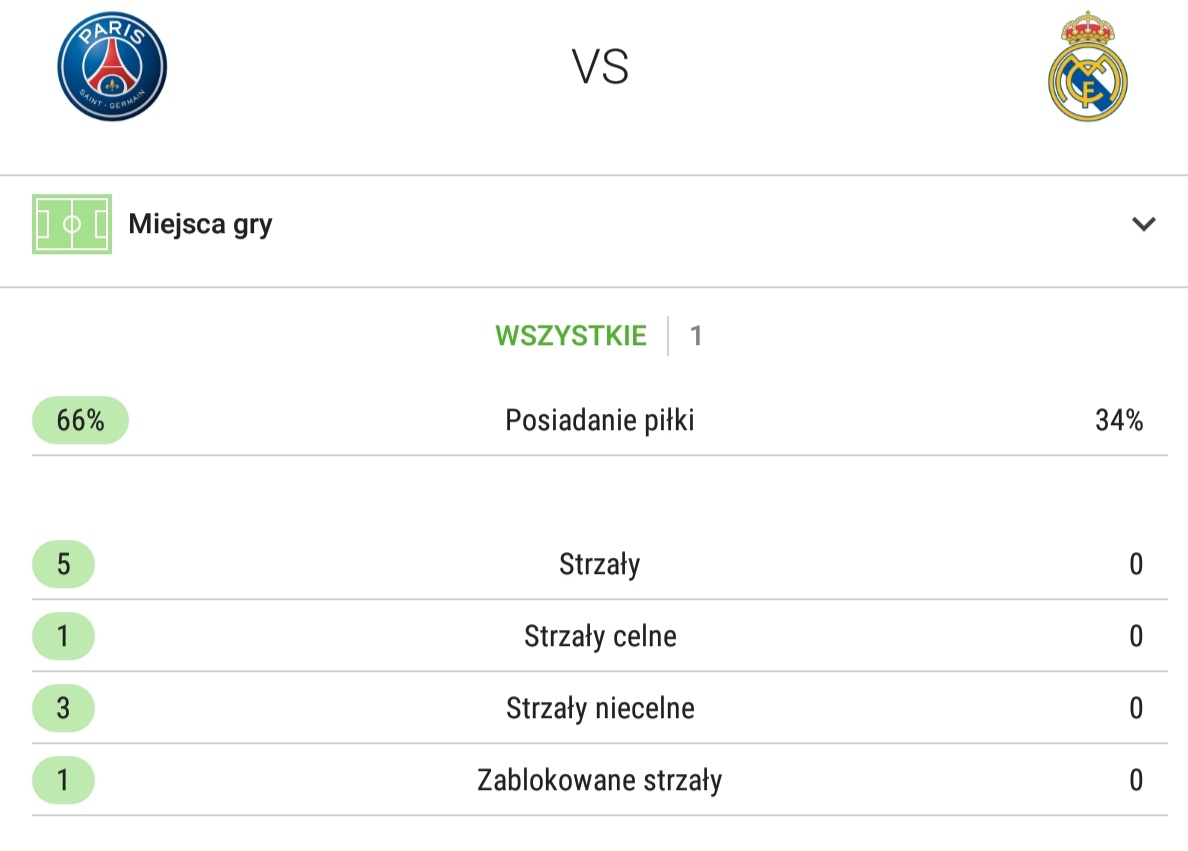The height and width of the screenshot is (851, 1188).
Task: Click the Strzały celne label
Action: 600,636
